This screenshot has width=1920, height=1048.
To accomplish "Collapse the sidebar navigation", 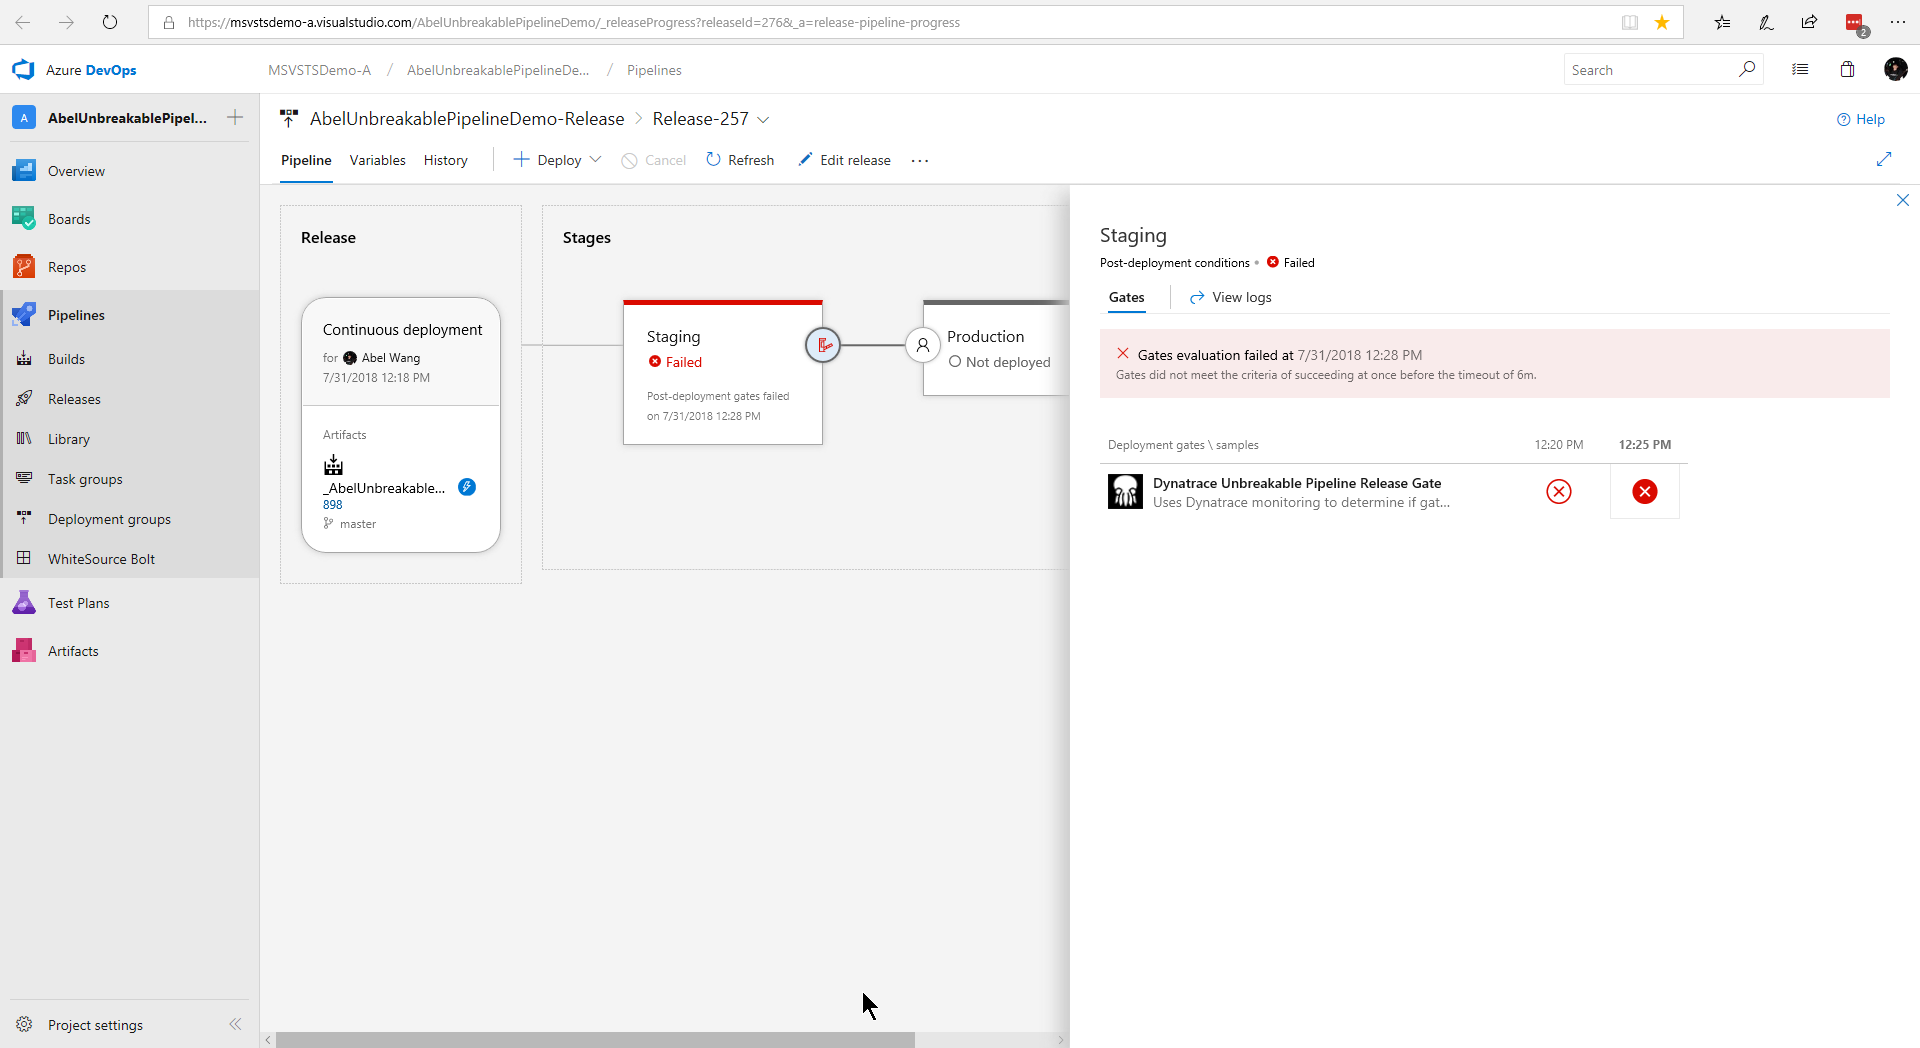I will coord(235,1024).
